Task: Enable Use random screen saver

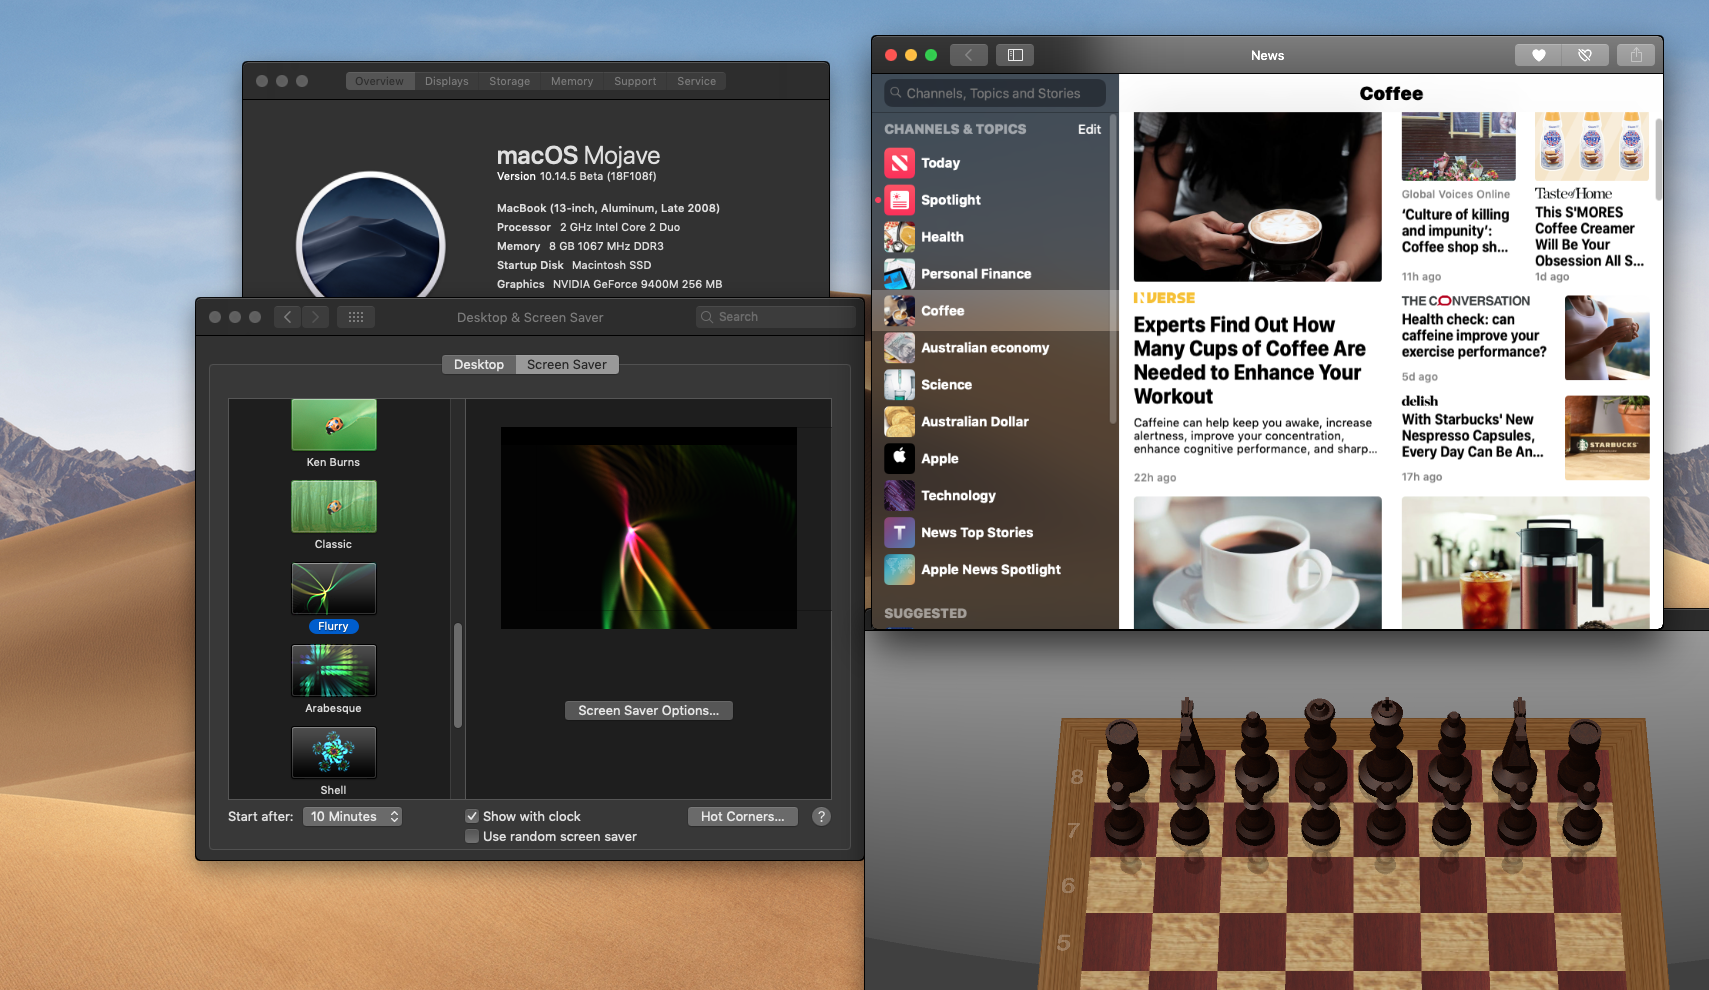Action: tap(472, 837)
